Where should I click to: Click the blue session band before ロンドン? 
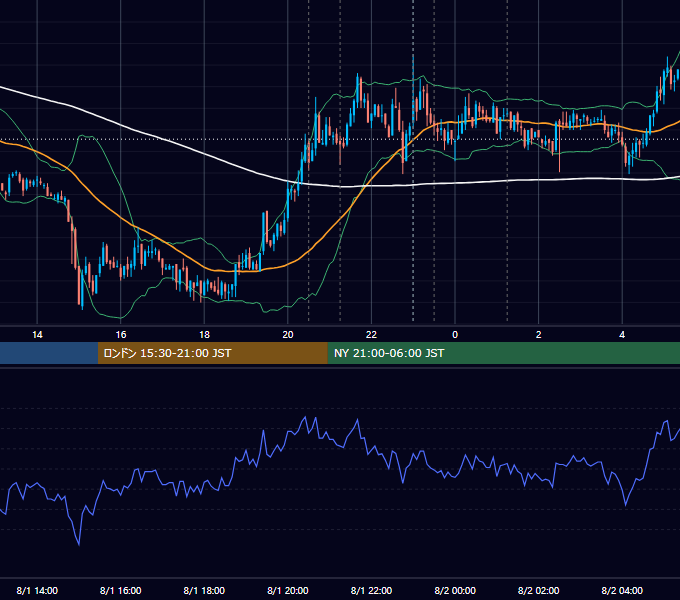point(49,353)
